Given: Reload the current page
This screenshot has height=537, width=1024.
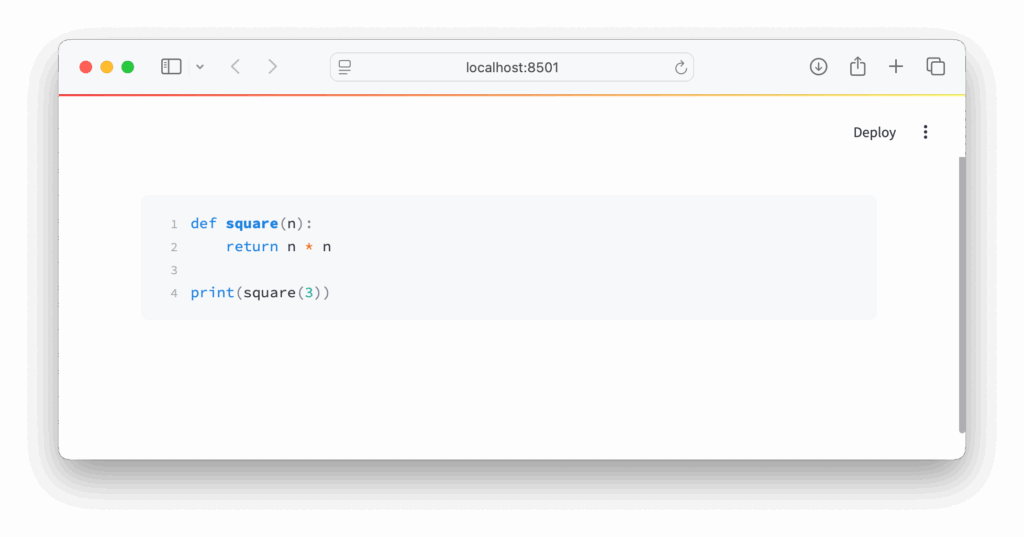Looking at the screenshot, I should pos(681,67).
